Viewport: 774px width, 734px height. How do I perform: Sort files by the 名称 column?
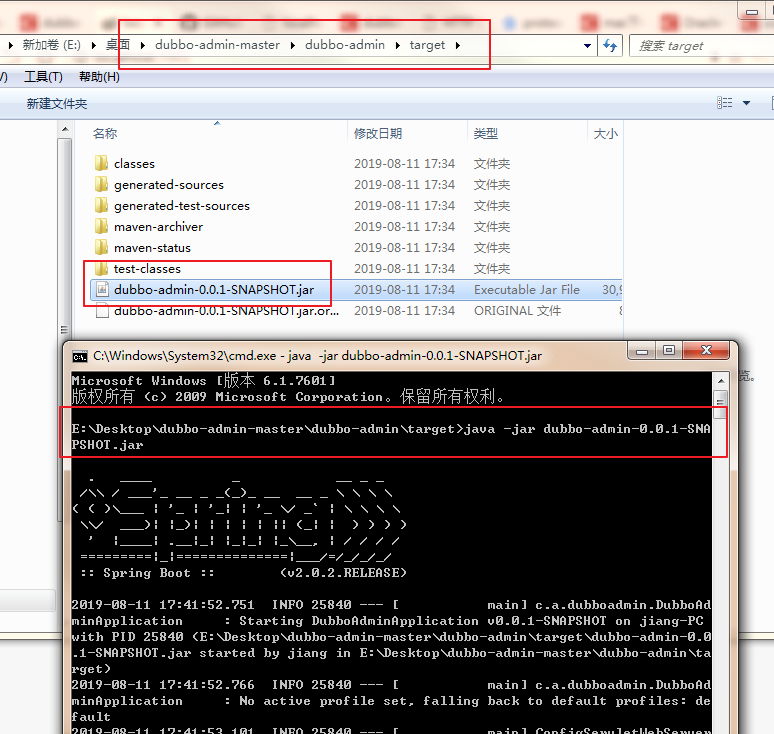(x=105, y=133)
